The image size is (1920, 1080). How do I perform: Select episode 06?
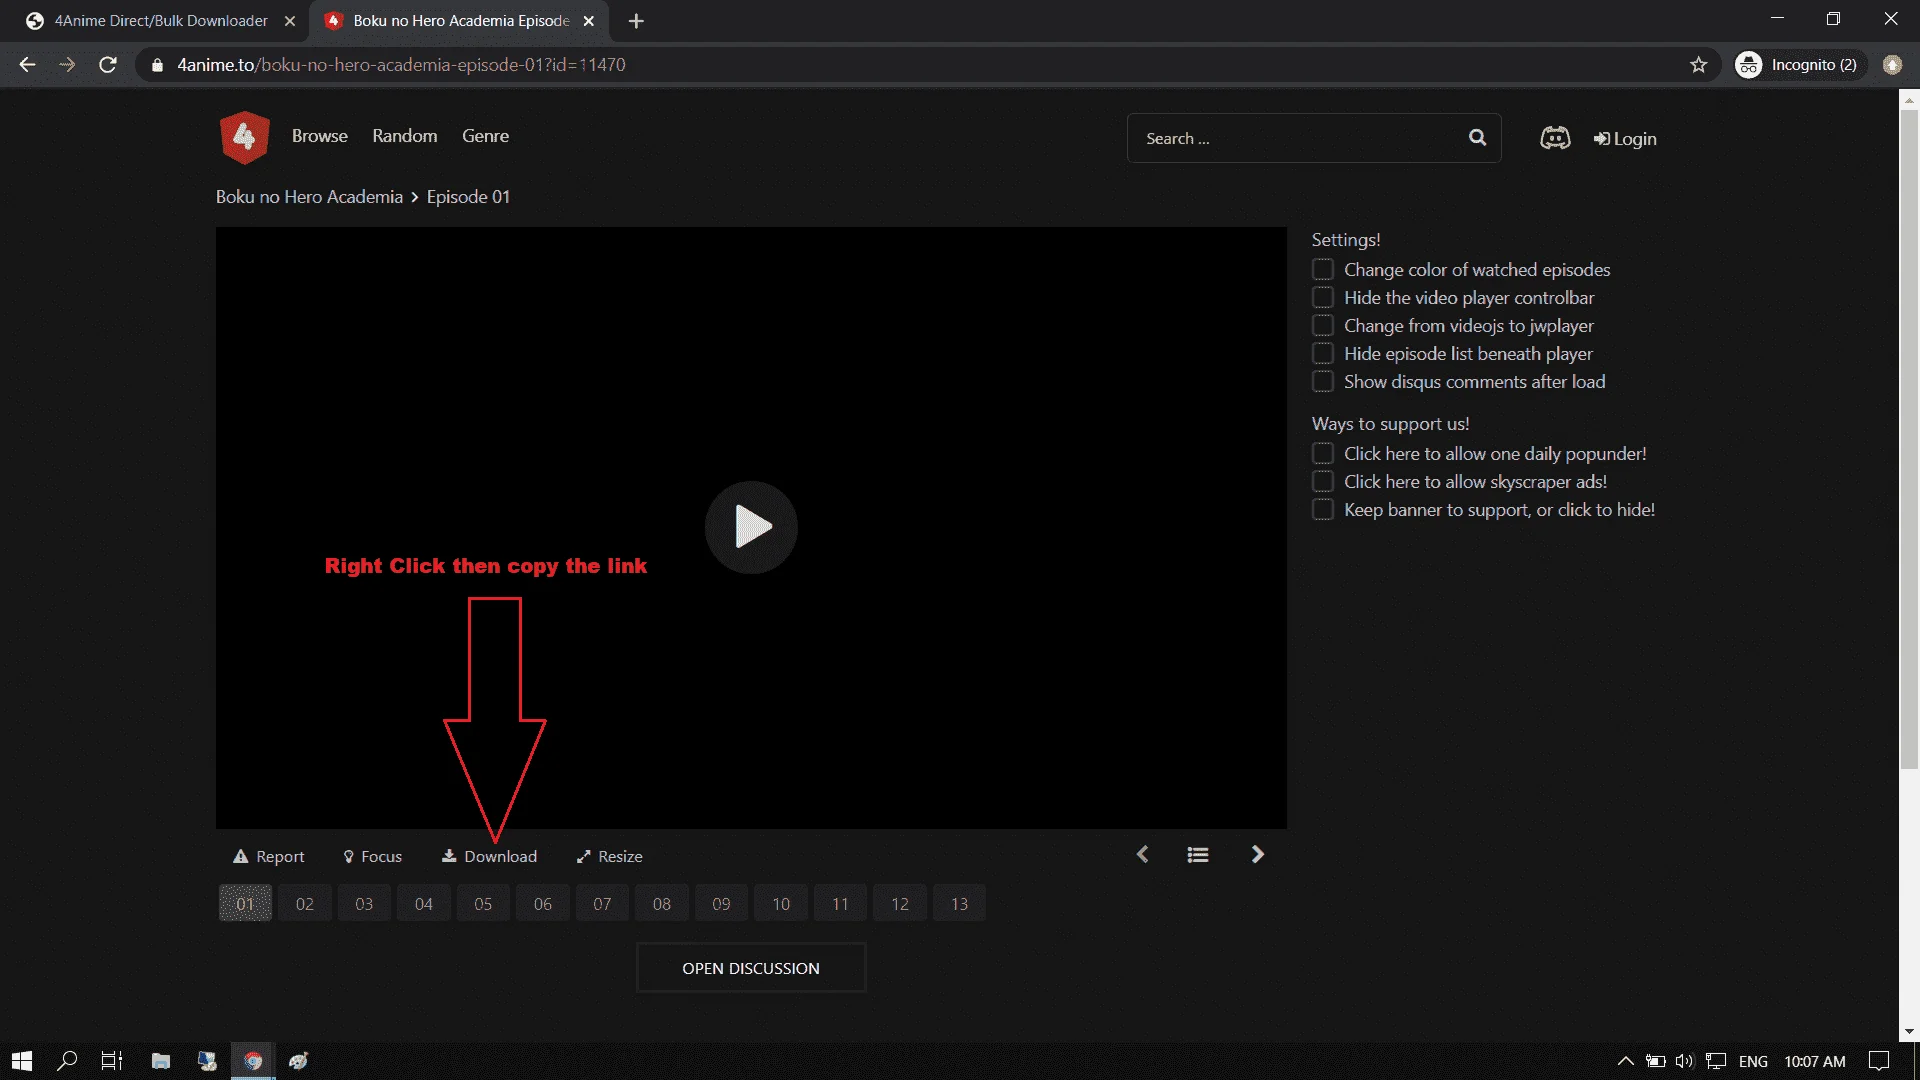tap(543, 904)
